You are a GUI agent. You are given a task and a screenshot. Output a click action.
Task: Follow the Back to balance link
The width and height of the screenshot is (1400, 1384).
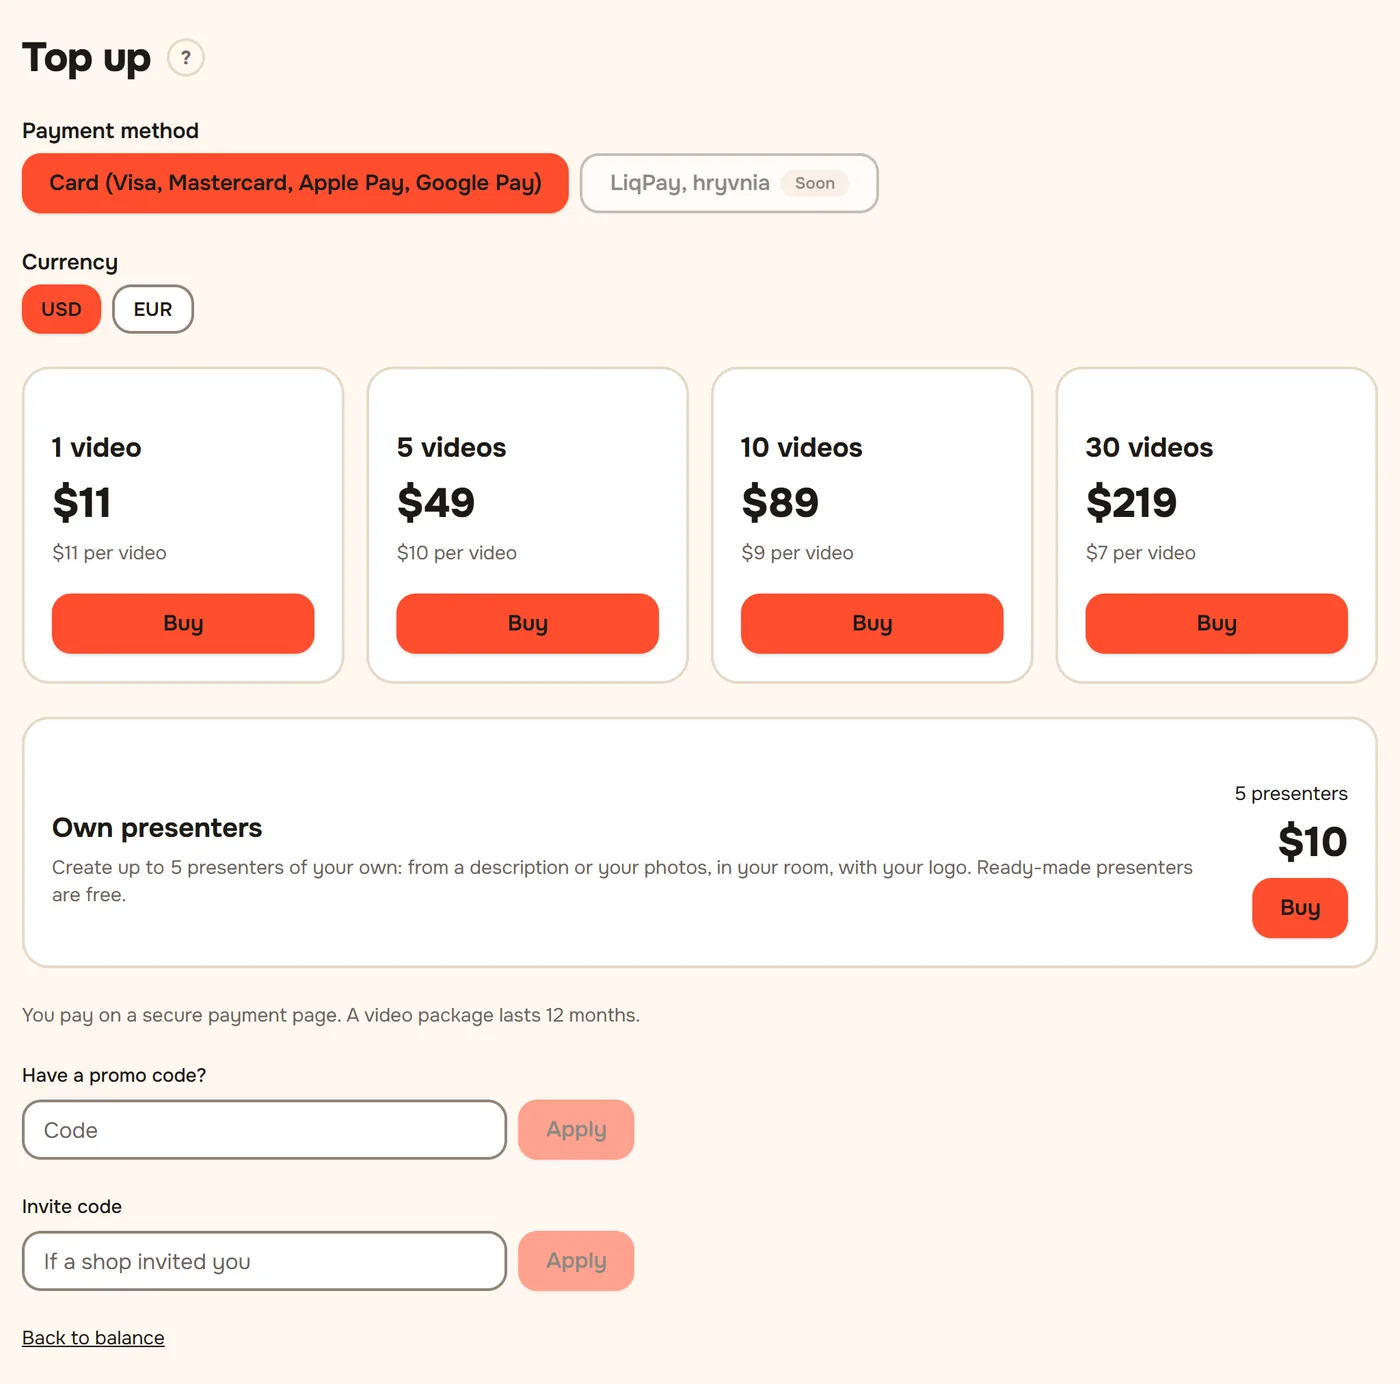point(93,1338)
